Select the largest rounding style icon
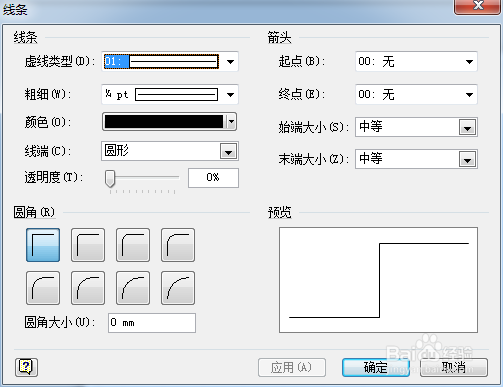The image size is (503, 387). click(178, 288)
